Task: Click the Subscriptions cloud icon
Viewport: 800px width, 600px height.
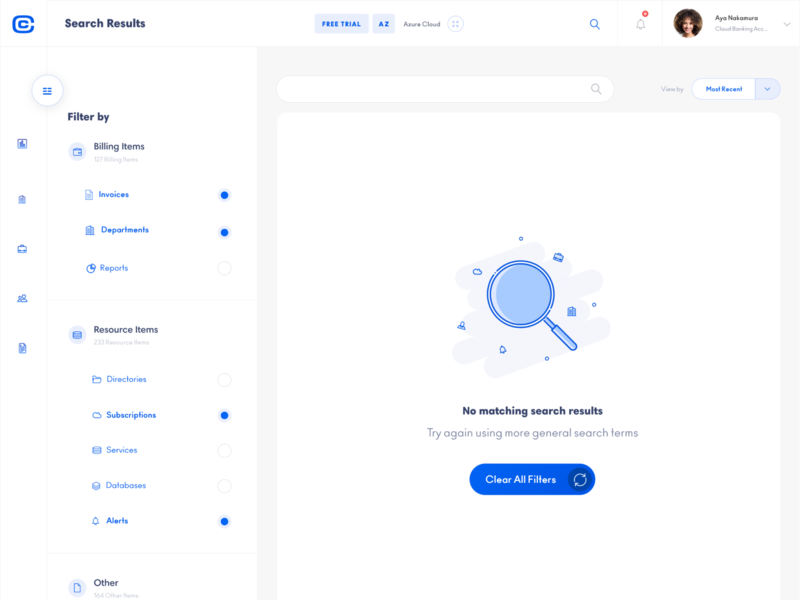Action: pos(96,415)
